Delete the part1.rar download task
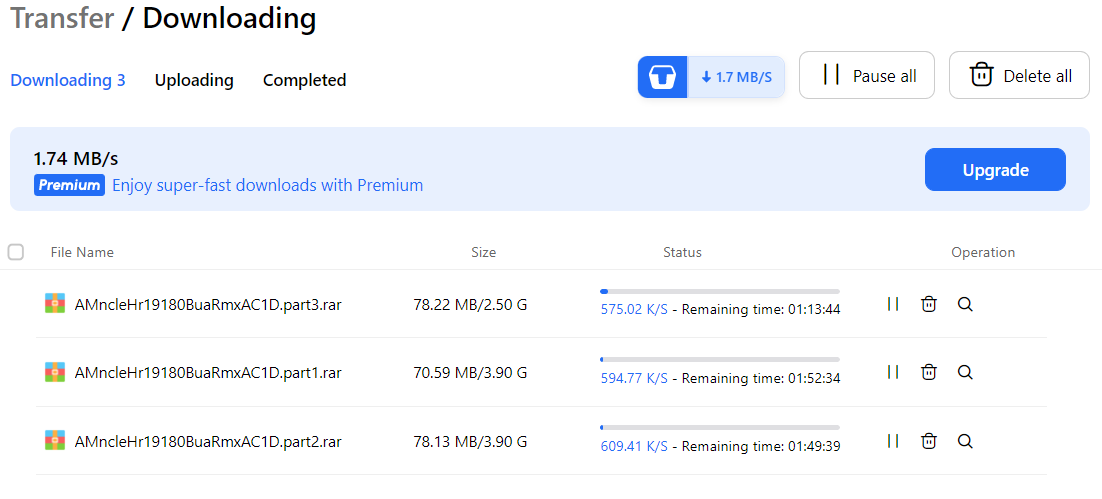This screenshot has width=1102, height=499. pos(929,372)
